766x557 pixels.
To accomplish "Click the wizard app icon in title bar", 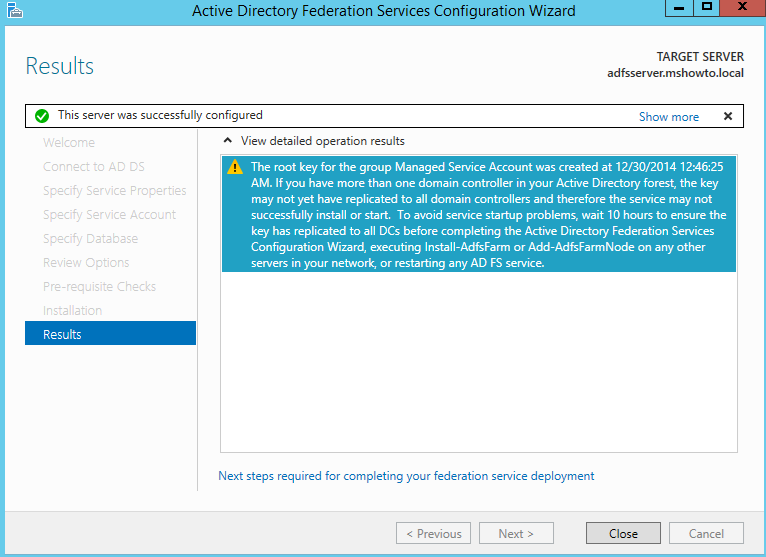I will pyautogui.click(x=15, y=10).
